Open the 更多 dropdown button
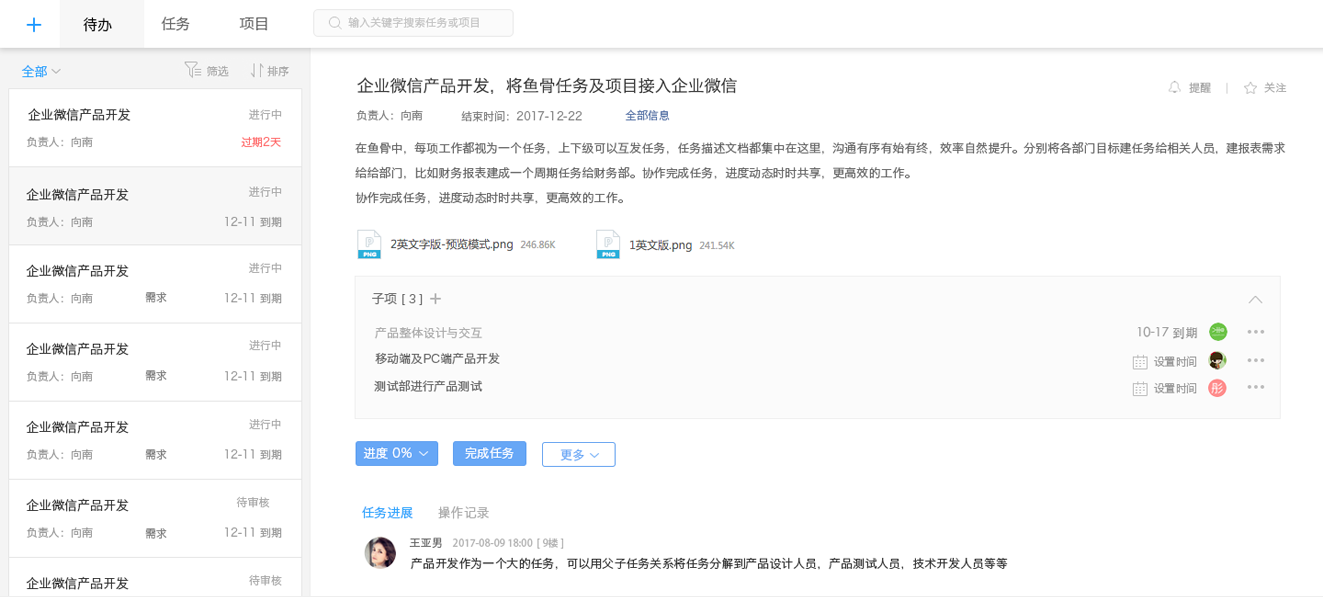This screenshot has width=1323, height=597. pos(578,454)
